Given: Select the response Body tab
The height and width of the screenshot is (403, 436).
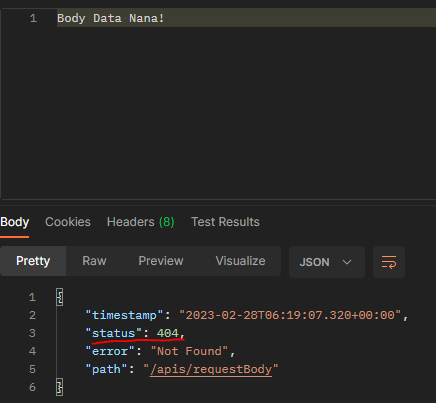Looking at the screenshot, I should click(14, 222).
